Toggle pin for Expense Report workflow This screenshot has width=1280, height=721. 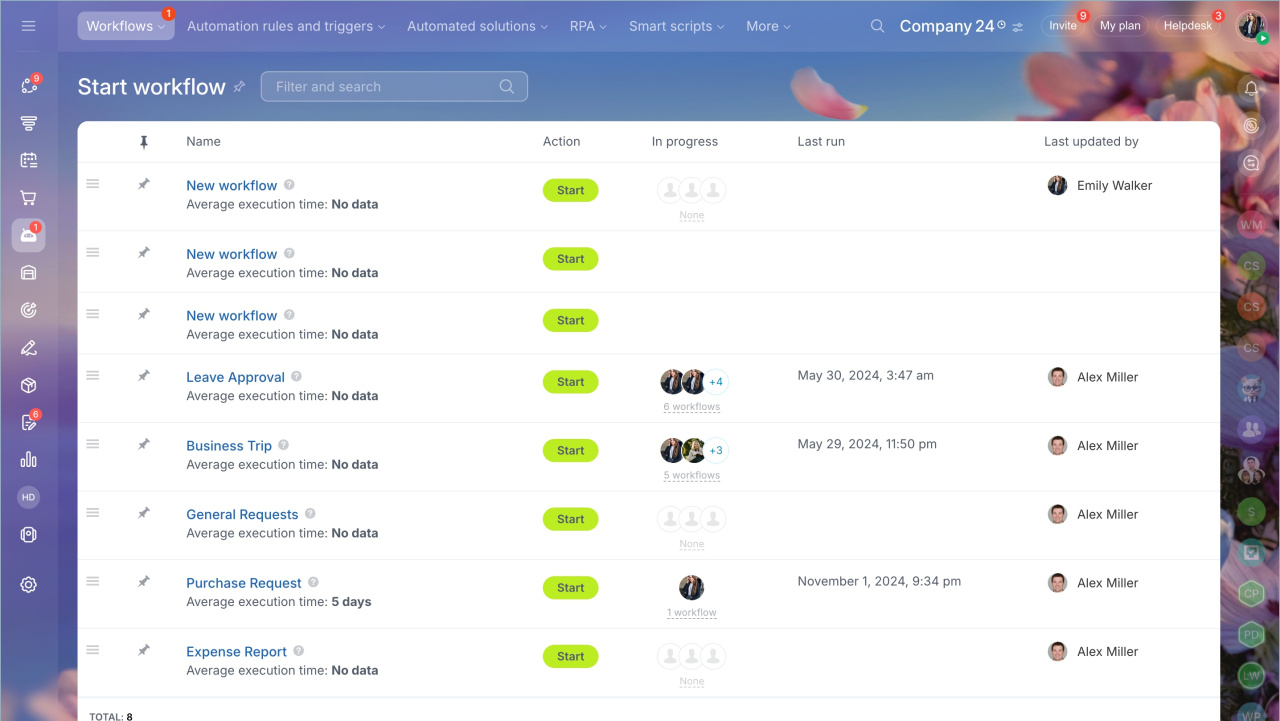[x=144, y=650]
